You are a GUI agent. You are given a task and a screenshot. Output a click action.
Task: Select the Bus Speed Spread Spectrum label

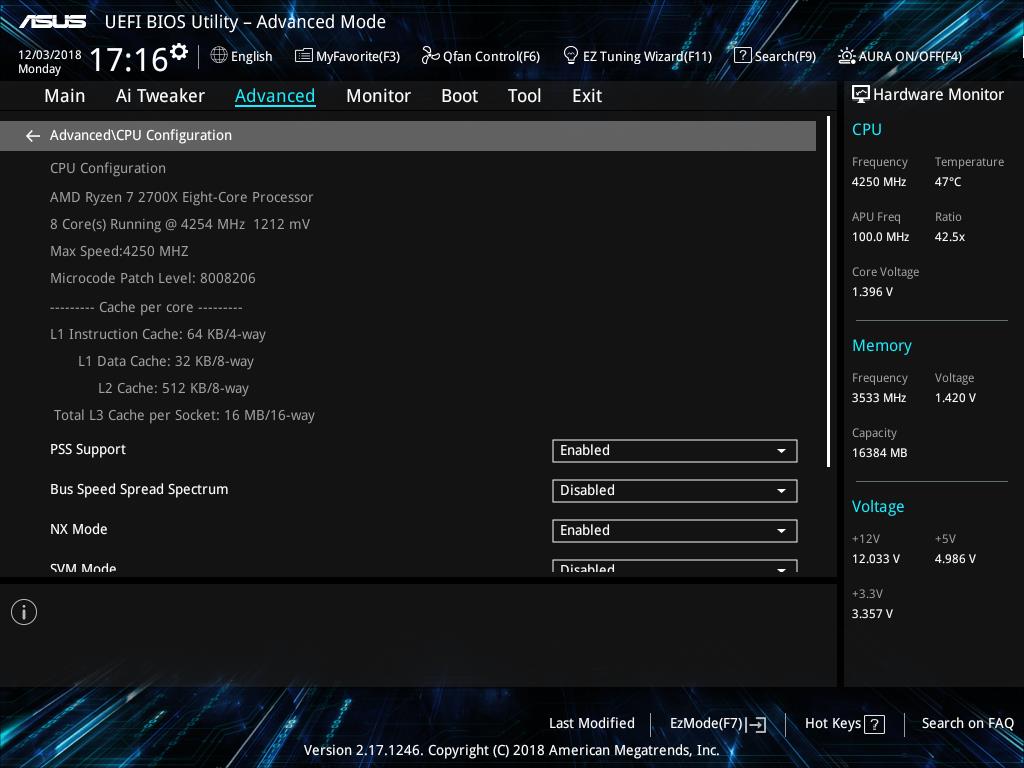pos(139,489)
